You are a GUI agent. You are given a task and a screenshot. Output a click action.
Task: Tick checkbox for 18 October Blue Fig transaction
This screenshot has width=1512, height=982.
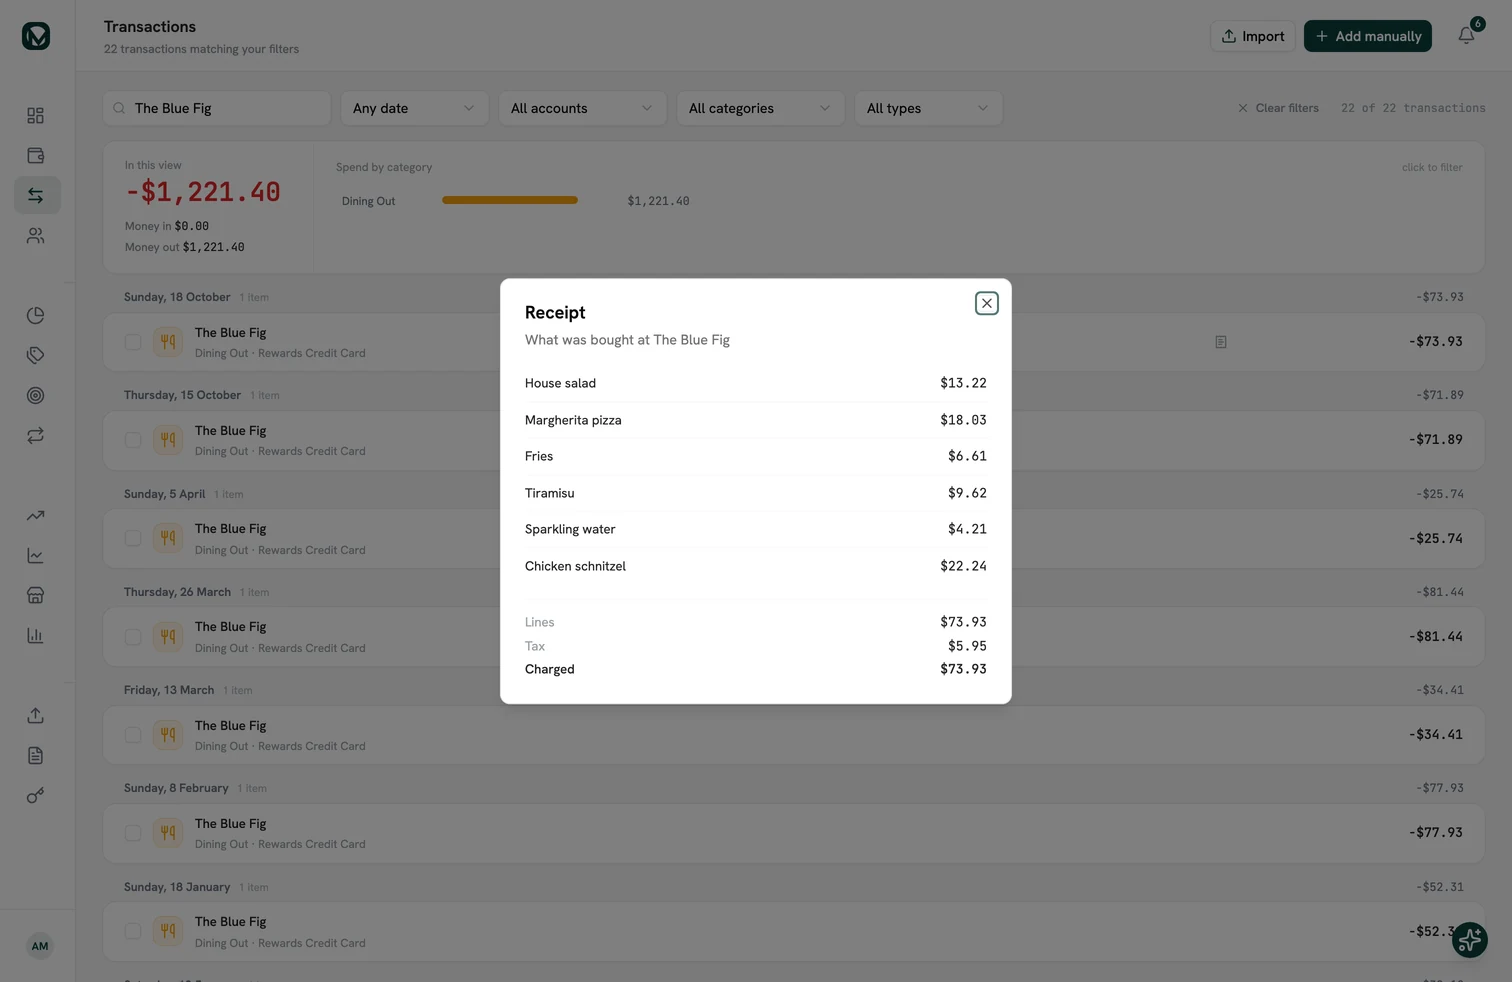pyautogui.click(x=133, y=342)
